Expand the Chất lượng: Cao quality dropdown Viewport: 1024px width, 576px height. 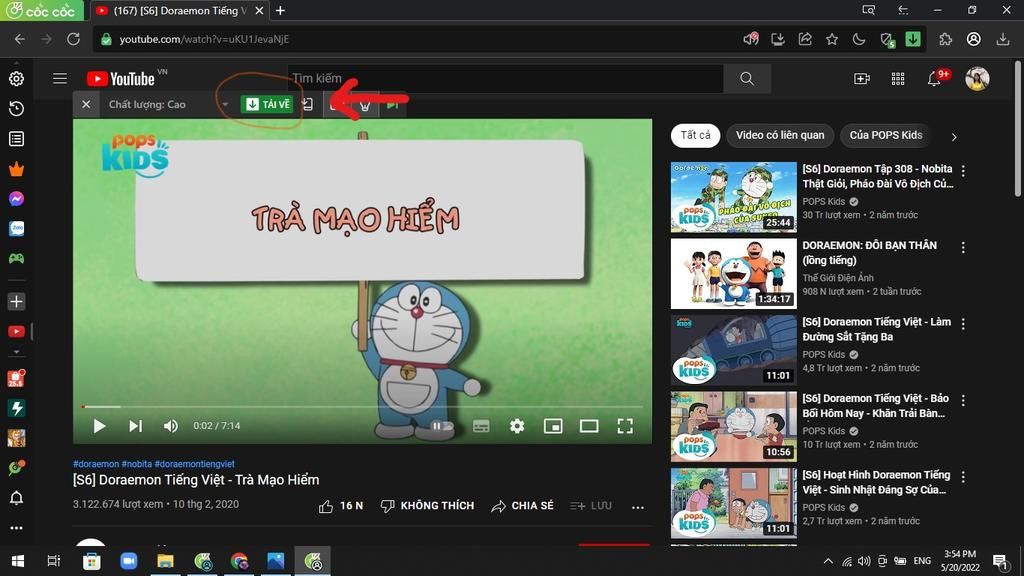pos(168,104)
